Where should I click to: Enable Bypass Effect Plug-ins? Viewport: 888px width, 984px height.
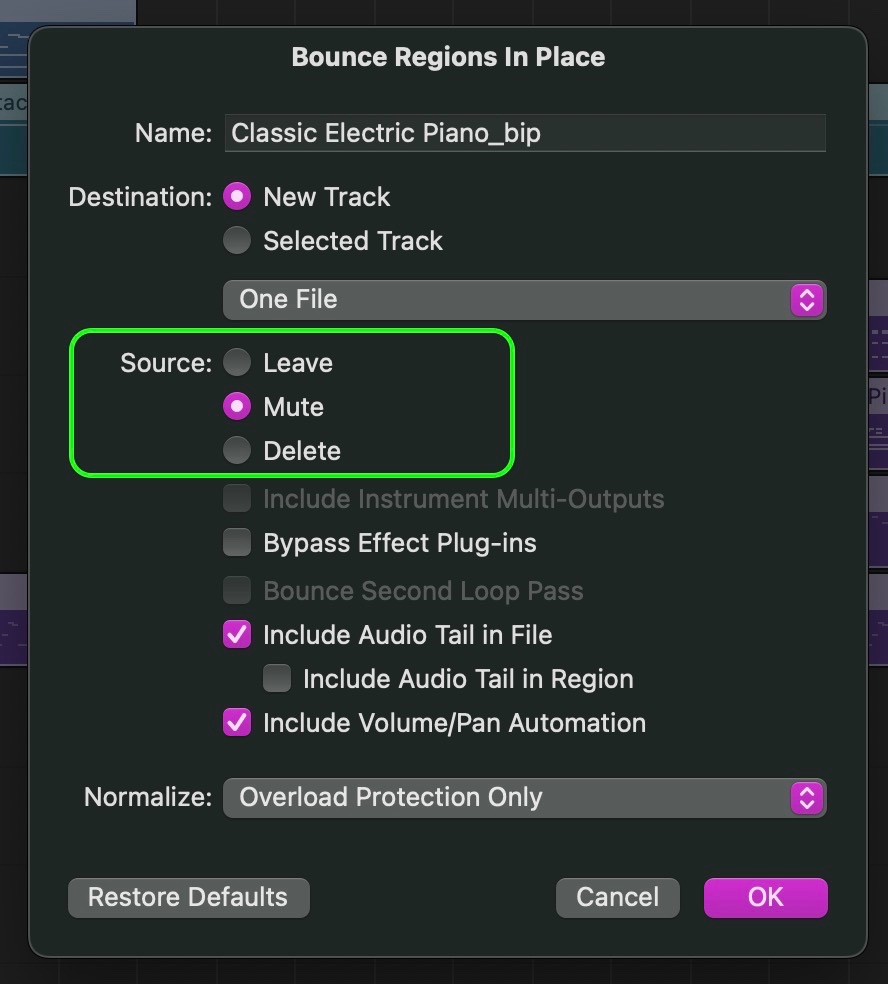tap(237, 543)
